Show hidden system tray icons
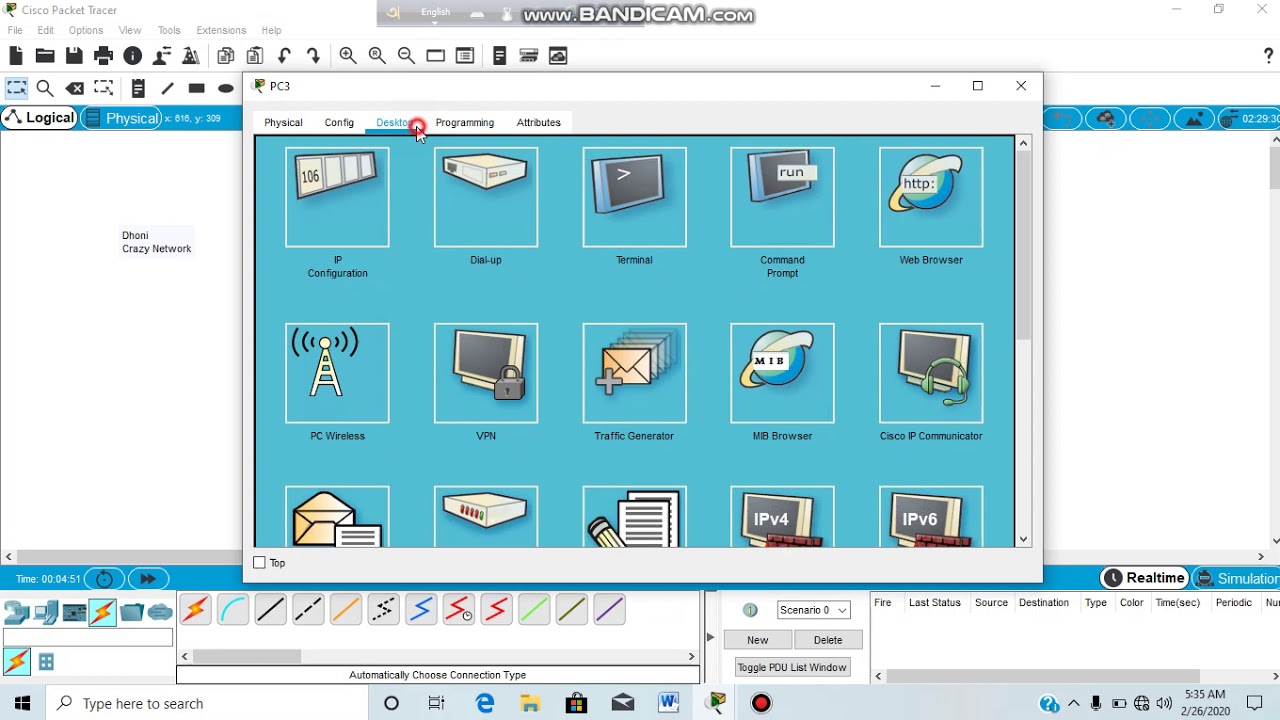Image resolution: width=1280 pixels, height=720 pixels. tap(1074, 704)
